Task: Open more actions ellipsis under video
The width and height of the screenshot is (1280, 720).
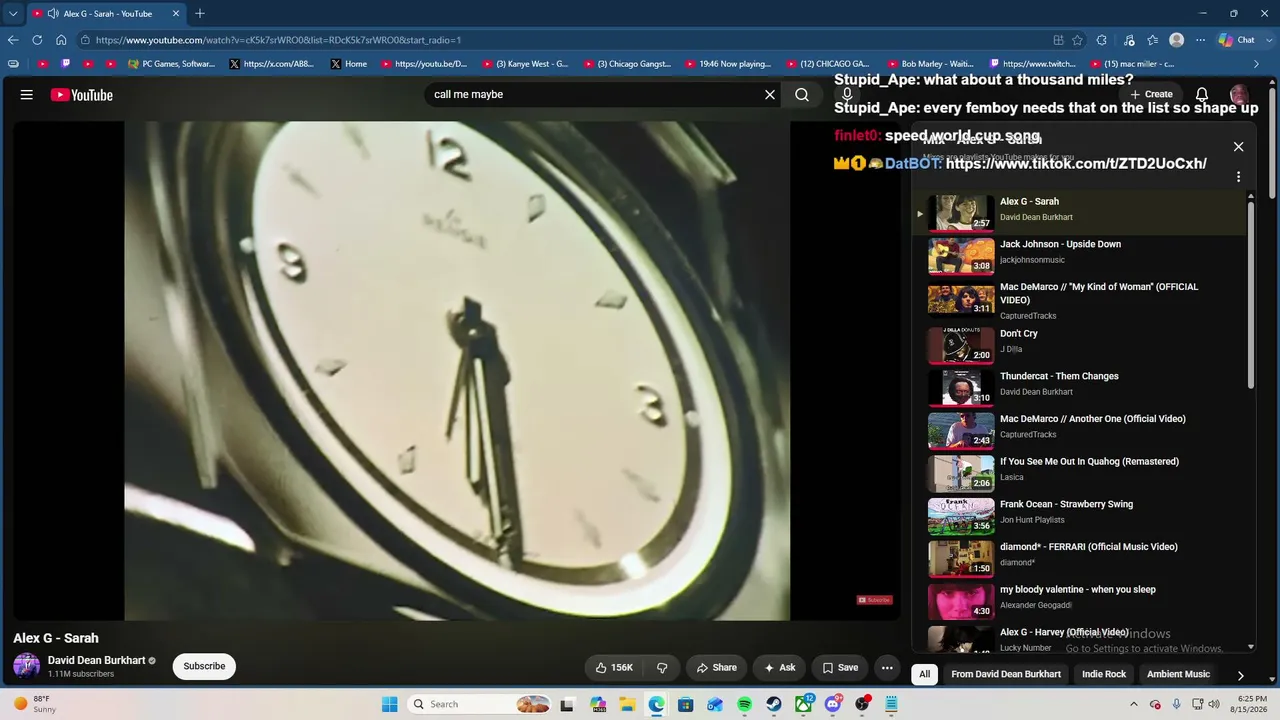Action: point(887,668)
